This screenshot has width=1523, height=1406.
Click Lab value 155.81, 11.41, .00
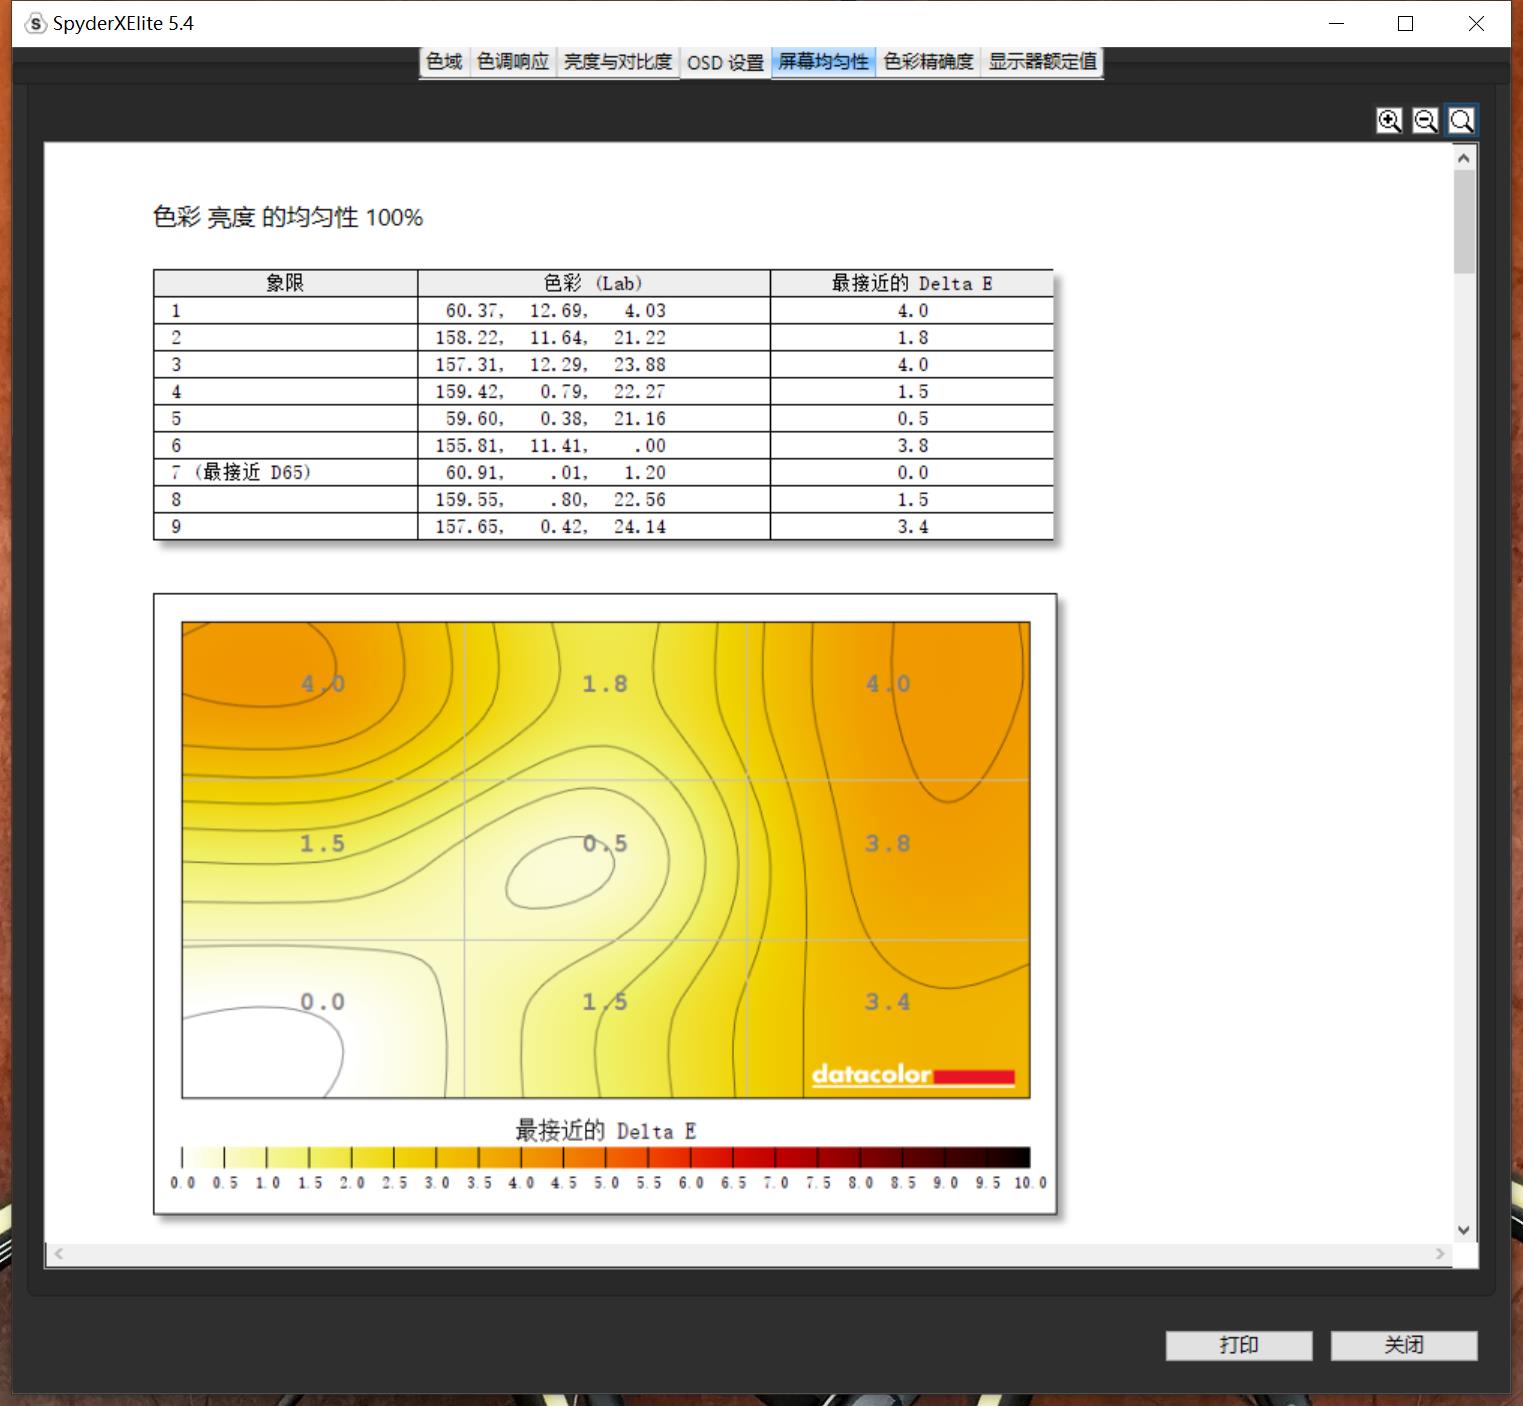pos(550,446)
